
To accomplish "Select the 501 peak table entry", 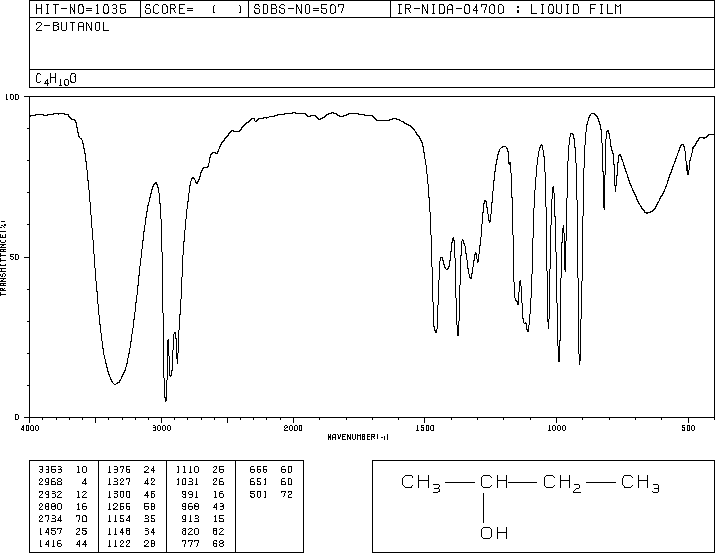I will coord(271,494).
